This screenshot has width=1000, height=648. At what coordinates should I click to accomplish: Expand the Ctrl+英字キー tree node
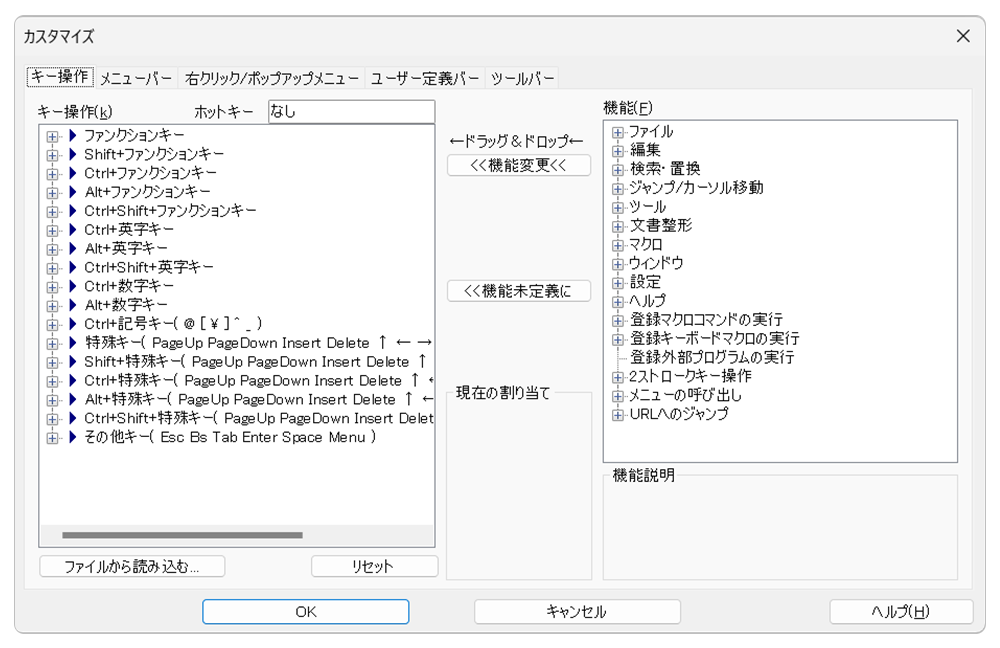(x=52, y=230)
